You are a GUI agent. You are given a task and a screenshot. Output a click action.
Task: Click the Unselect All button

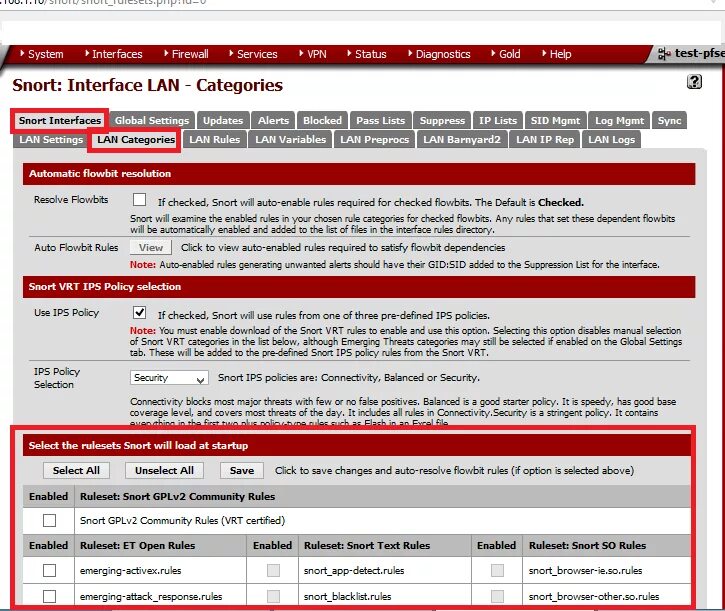coord(164,470)
